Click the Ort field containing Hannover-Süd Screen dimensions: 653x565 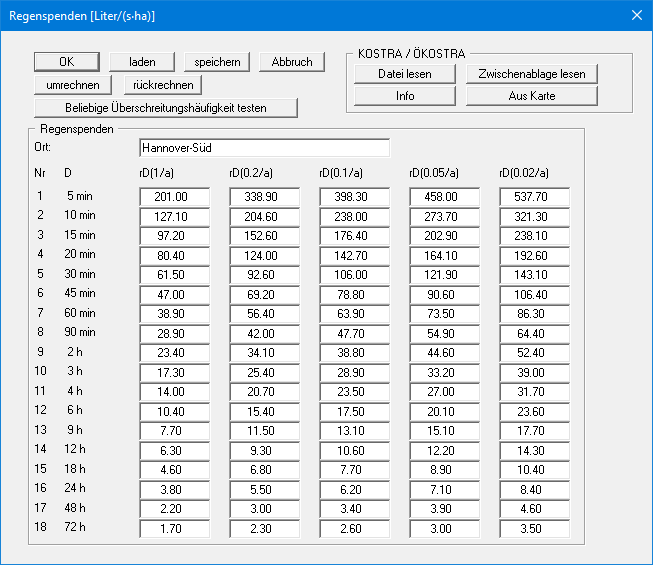click(x=264, y=148)
